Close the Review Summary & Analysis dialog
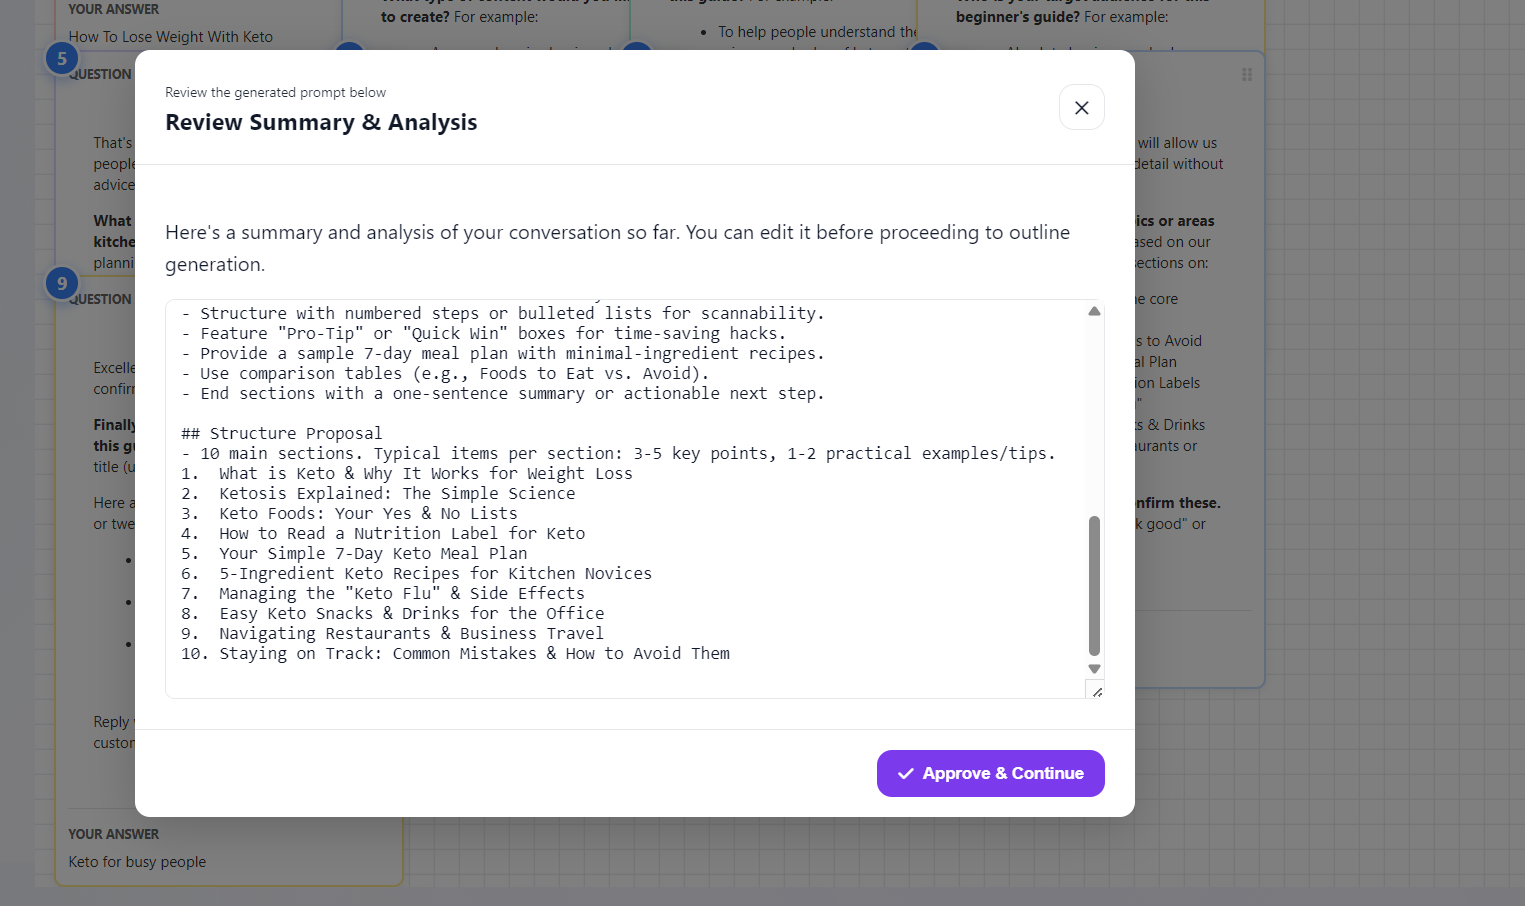This screenshot has width=1525, height=906. point(1081,108)
